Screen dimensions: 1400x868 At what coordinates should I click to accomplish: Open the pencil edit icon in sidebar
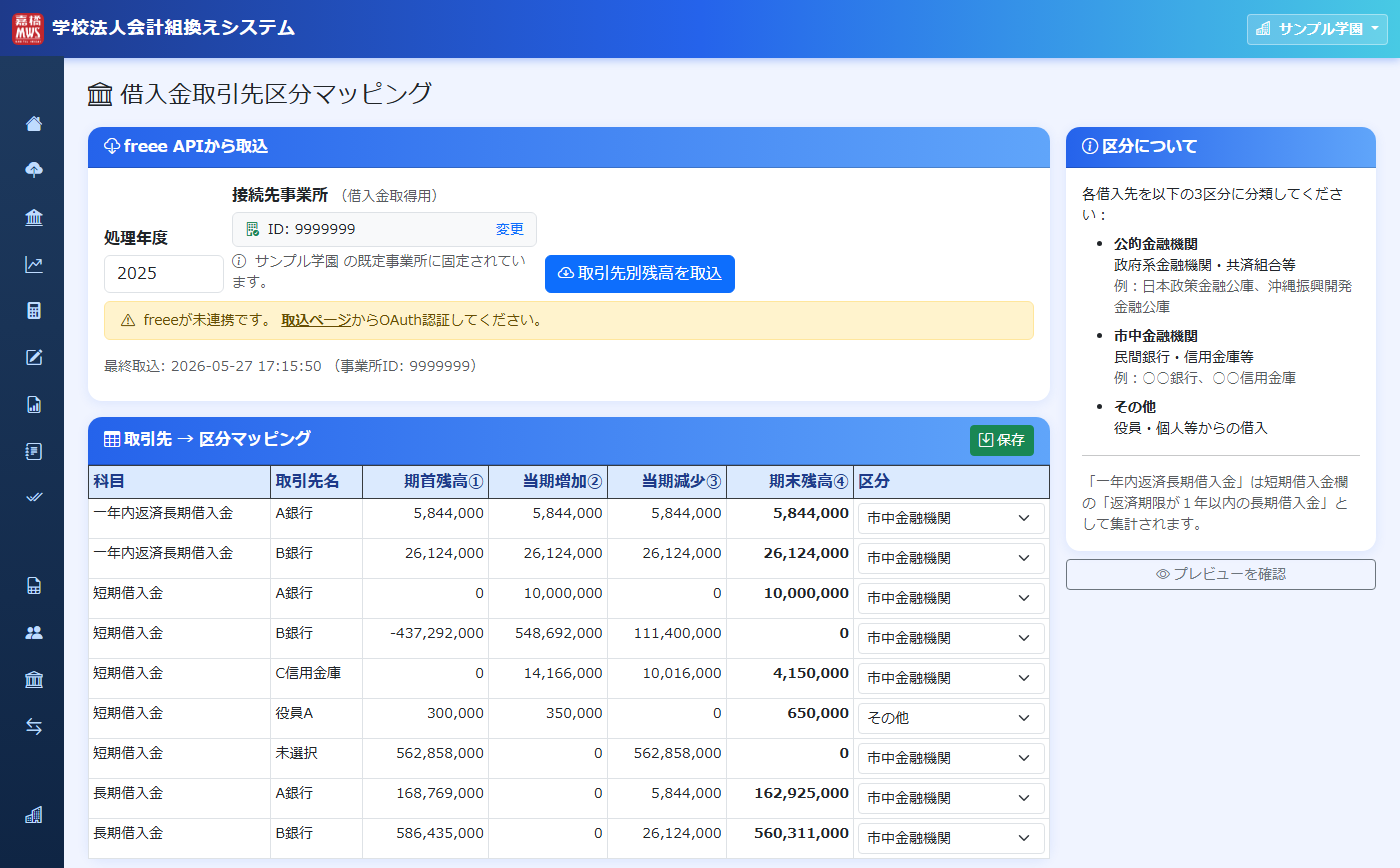coord(34,358)
